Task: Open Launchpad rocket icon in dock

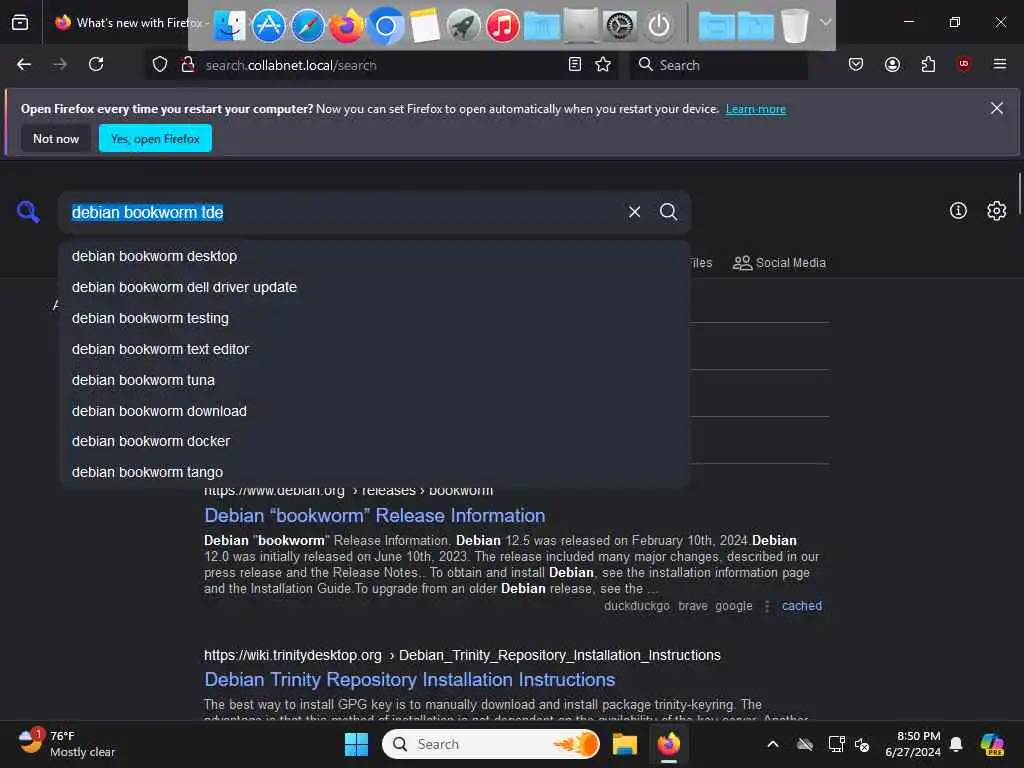Action: [463, 27]
